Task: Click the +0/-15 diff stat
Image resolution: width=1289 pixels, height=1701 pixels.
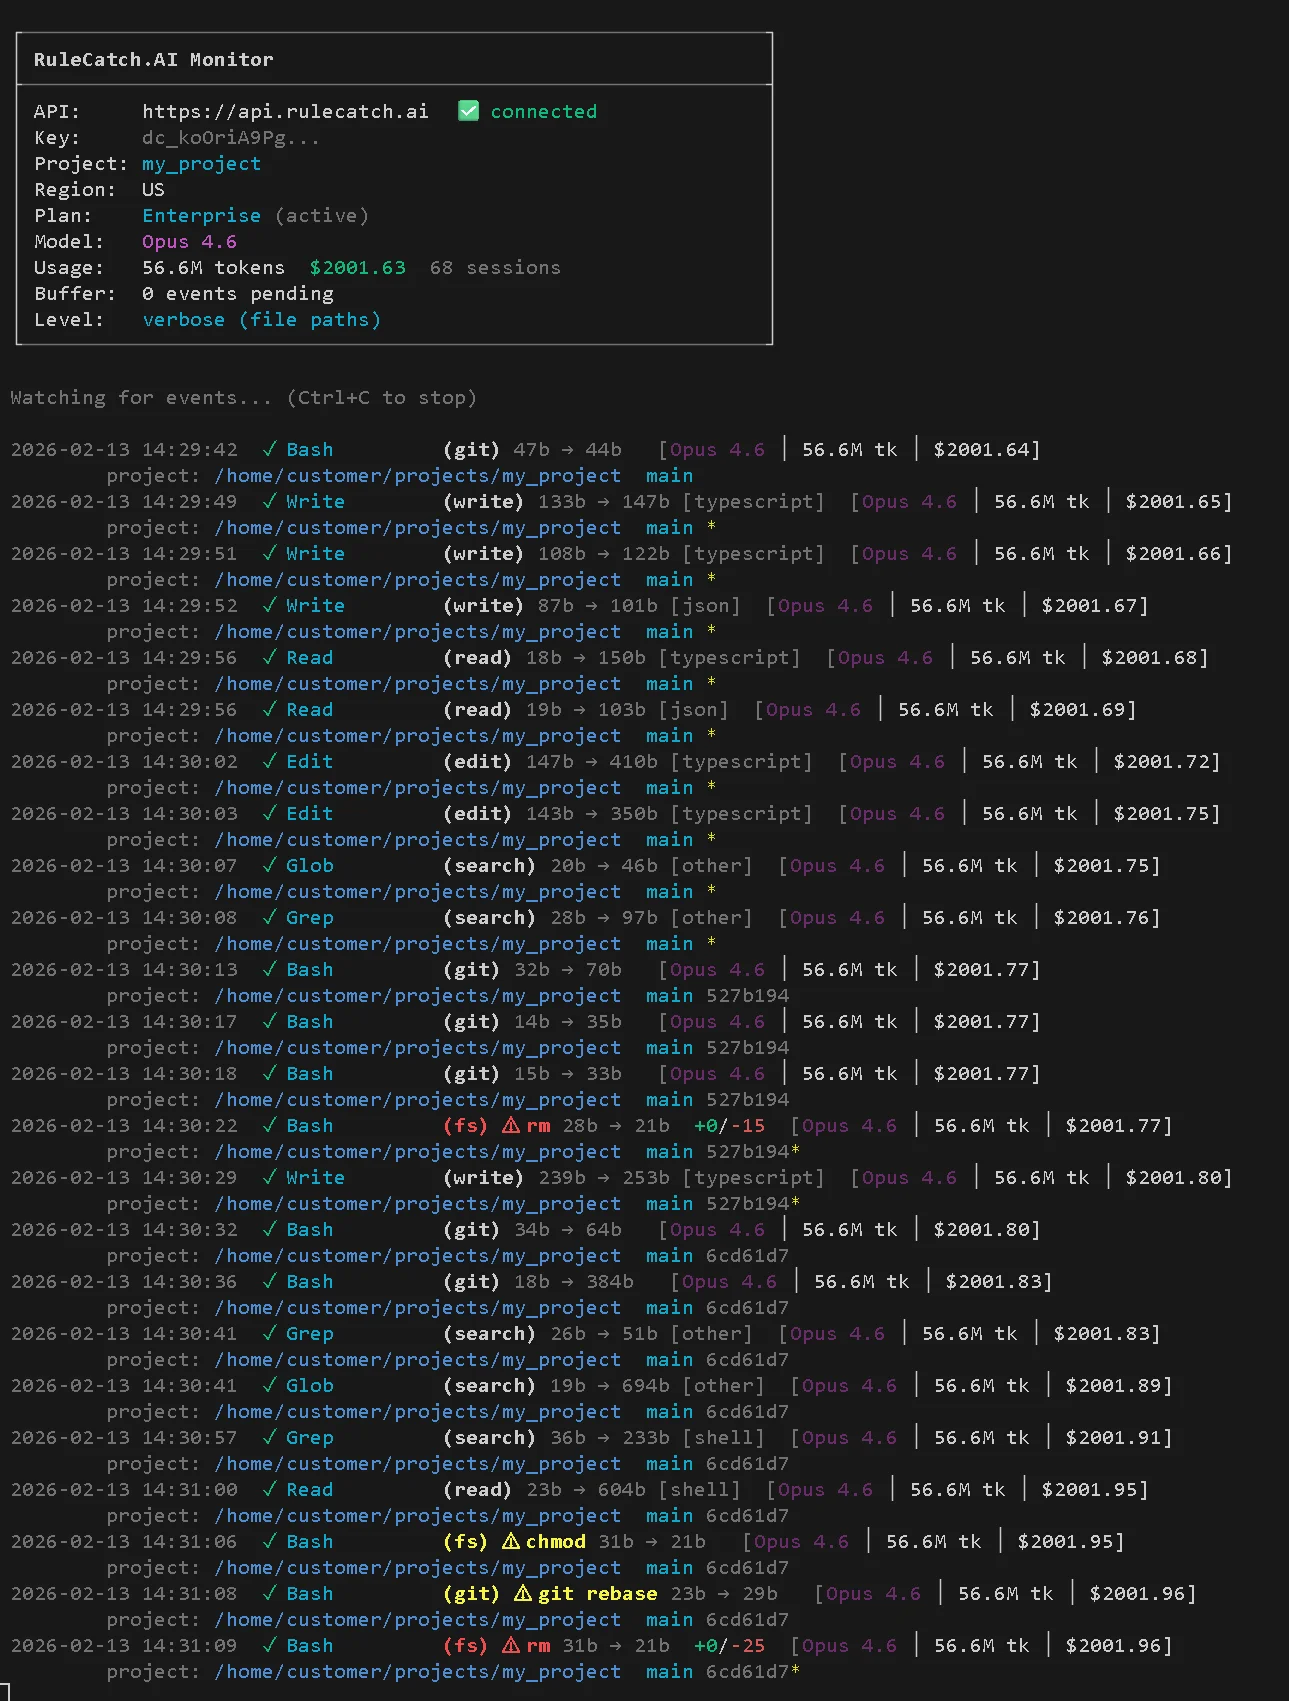Action: click(729, 1125)
